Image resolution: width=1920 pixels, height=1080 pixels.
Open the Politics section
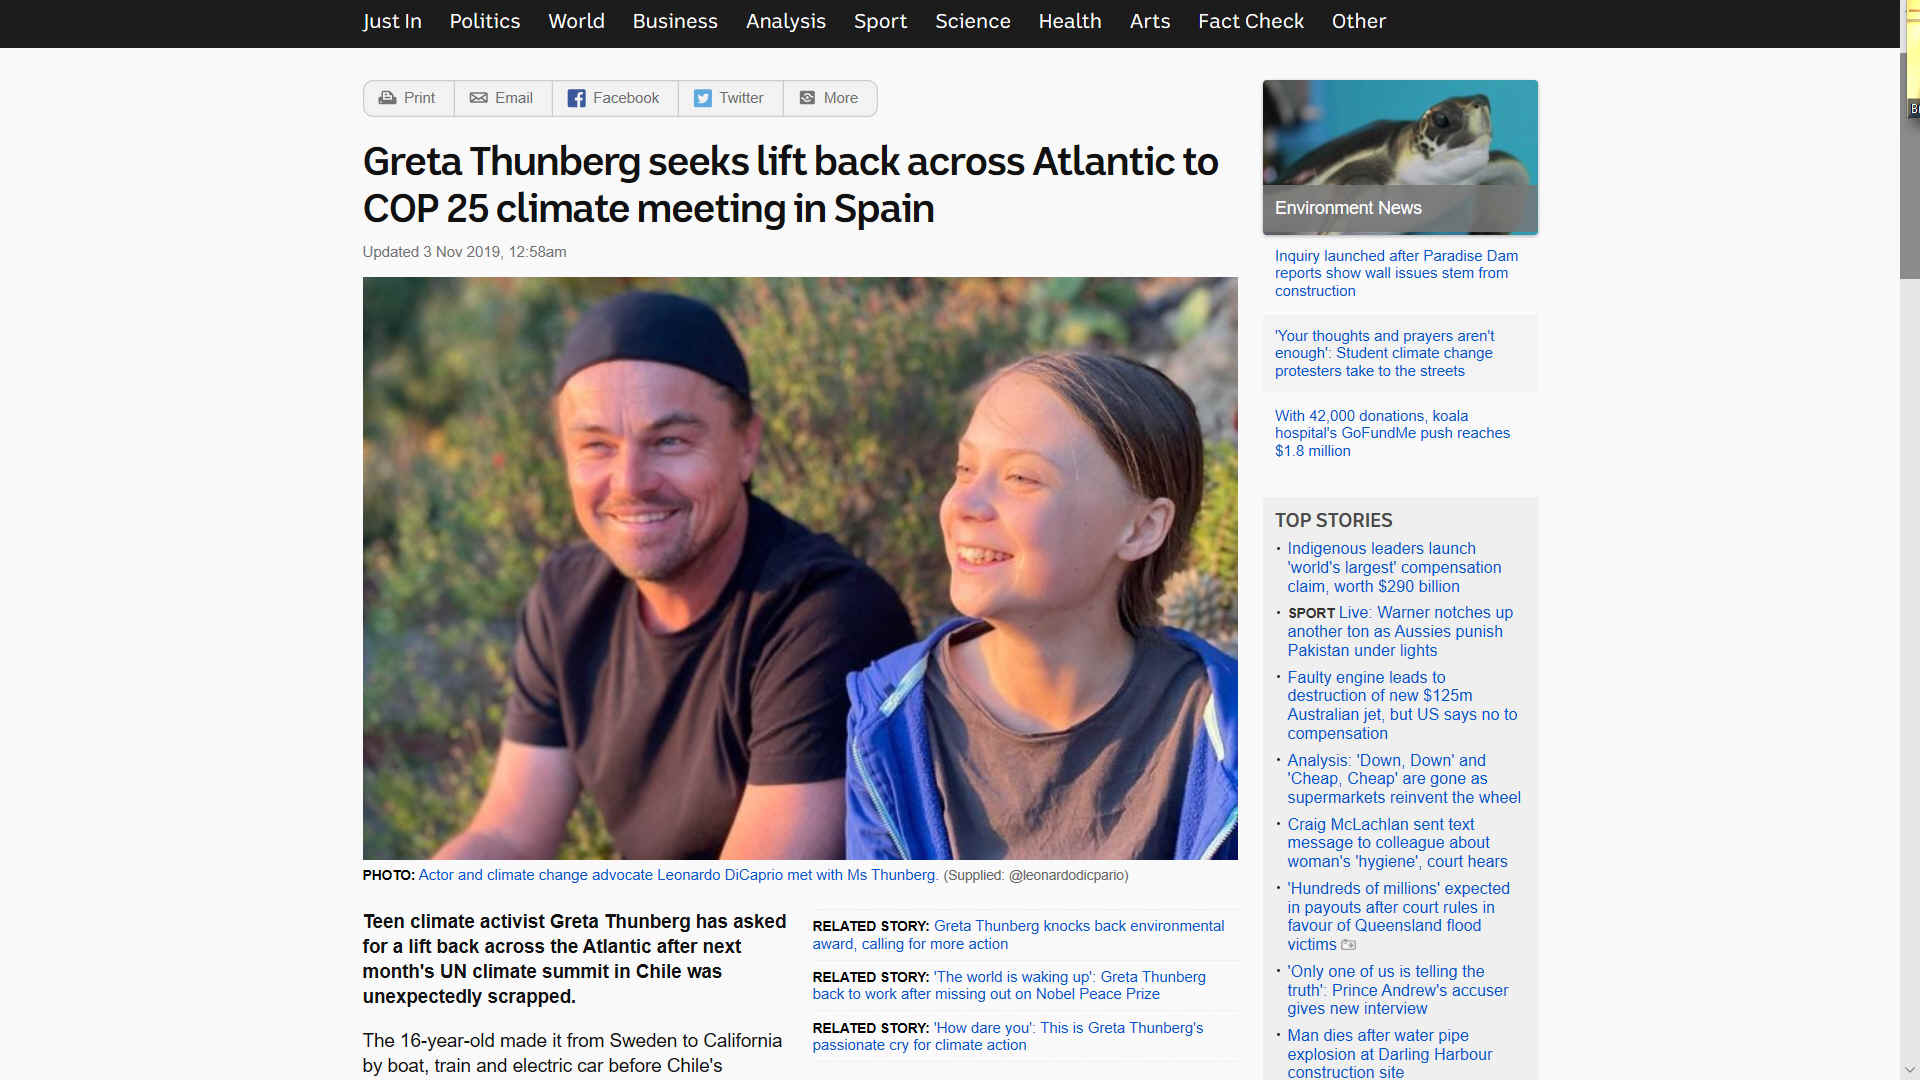pos(485,21)
